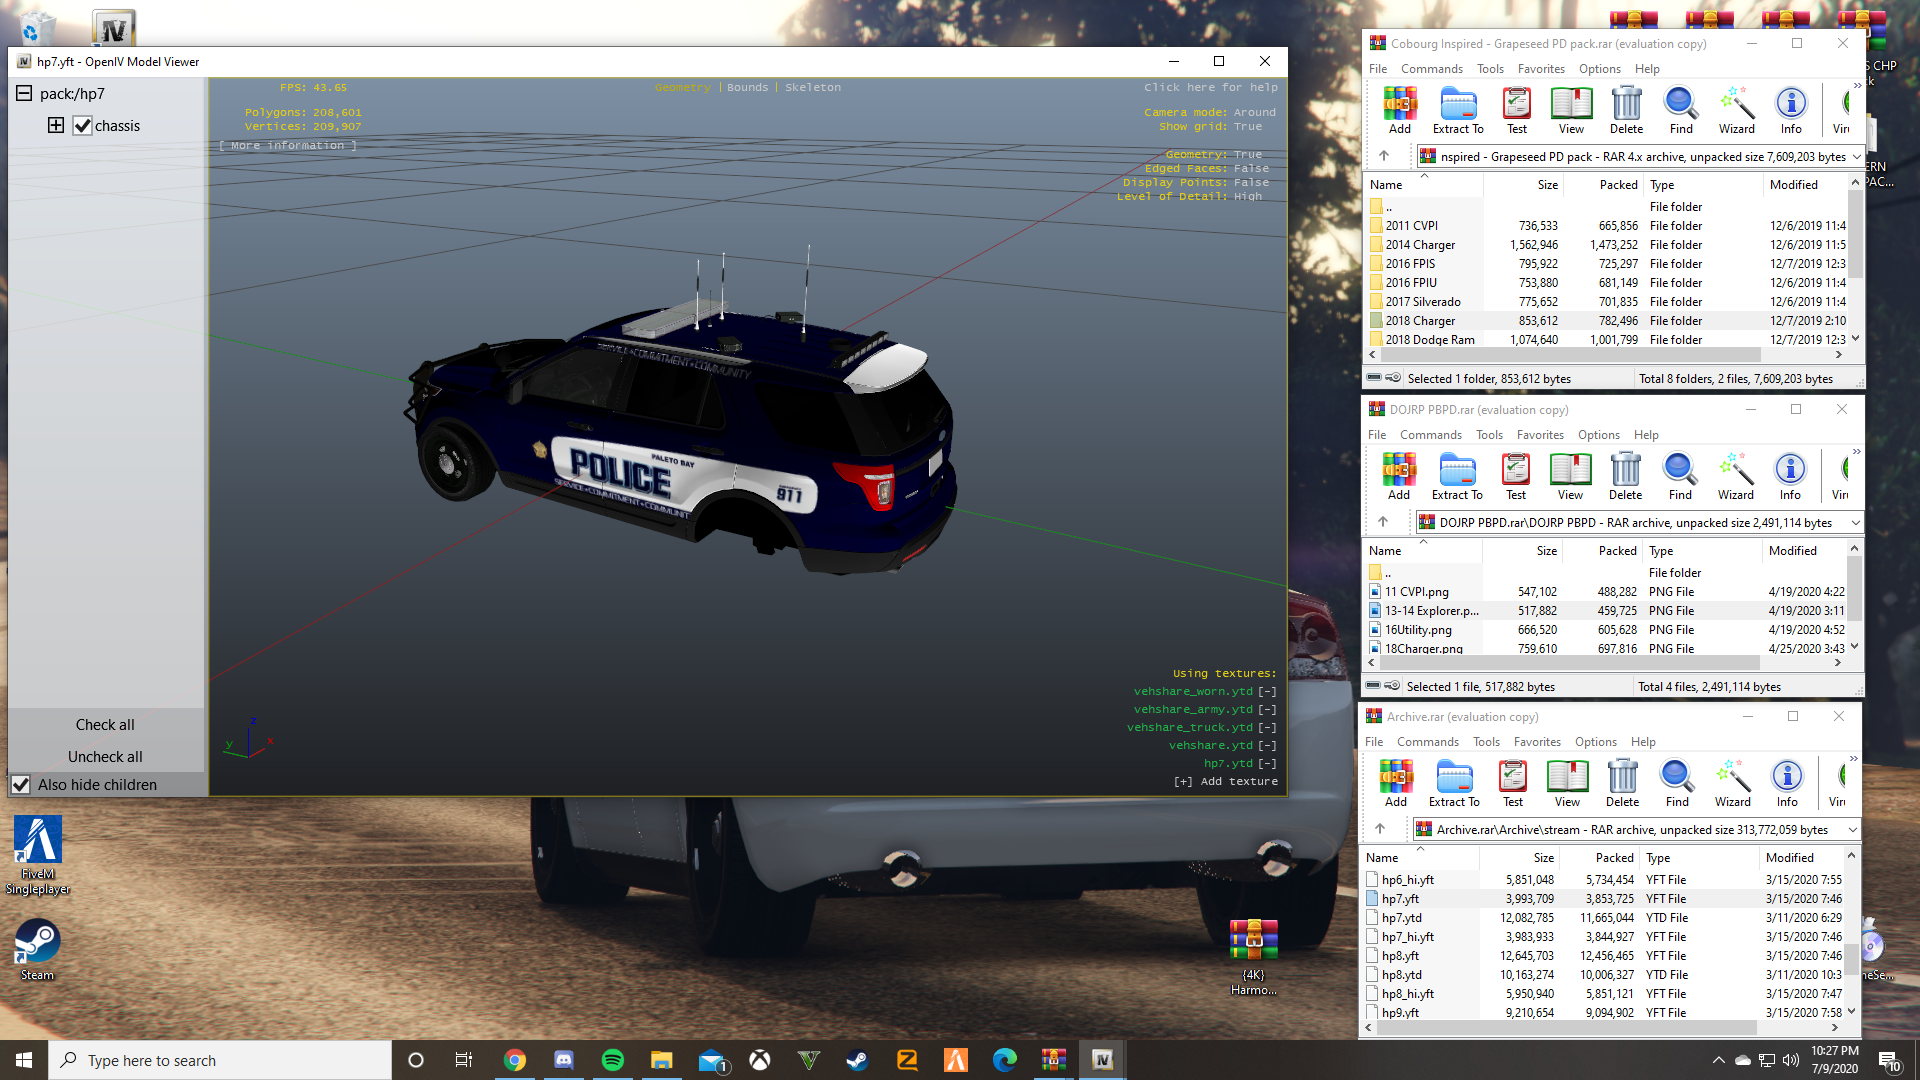Open Spotify from the taskbar

(x=612, y=1060)
